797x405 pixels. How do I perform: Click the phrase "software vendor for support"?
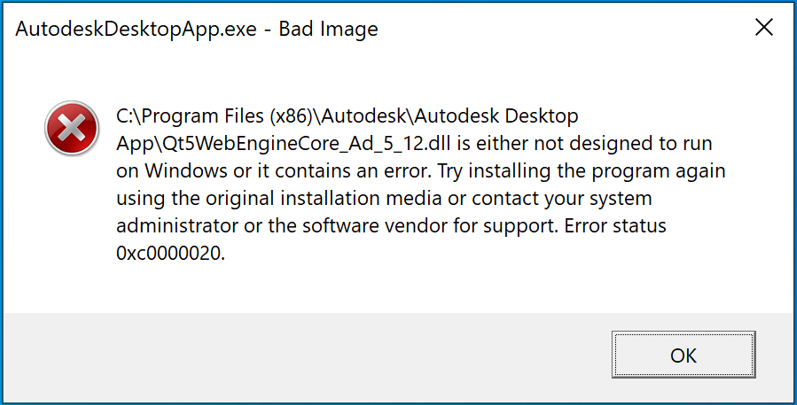436,226
